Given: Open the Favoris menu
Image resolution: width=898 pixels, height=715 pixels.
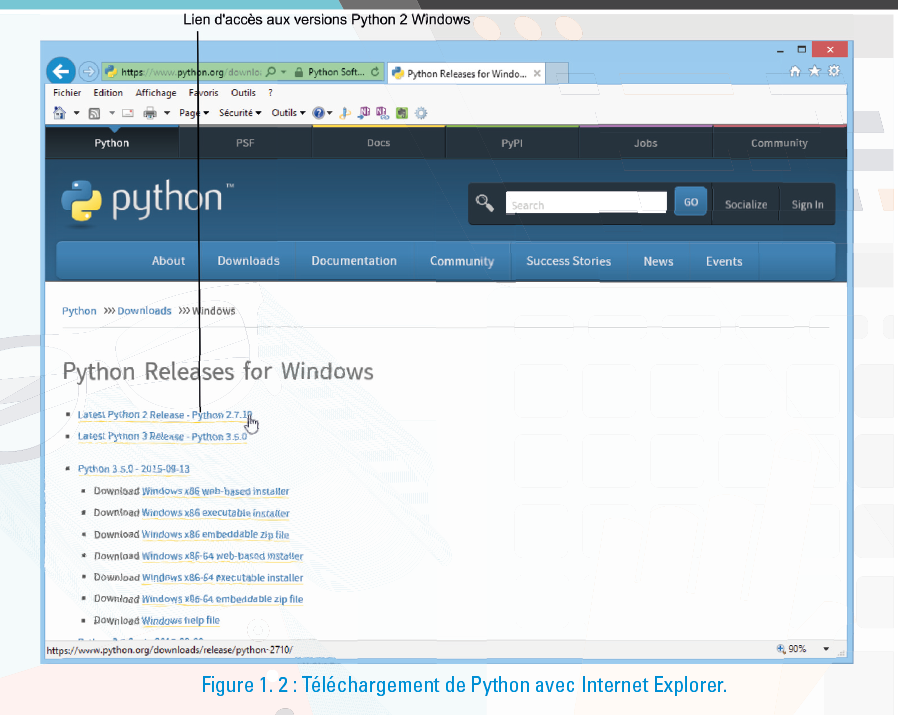Looking at the screenshot, I should click(203, 93).
